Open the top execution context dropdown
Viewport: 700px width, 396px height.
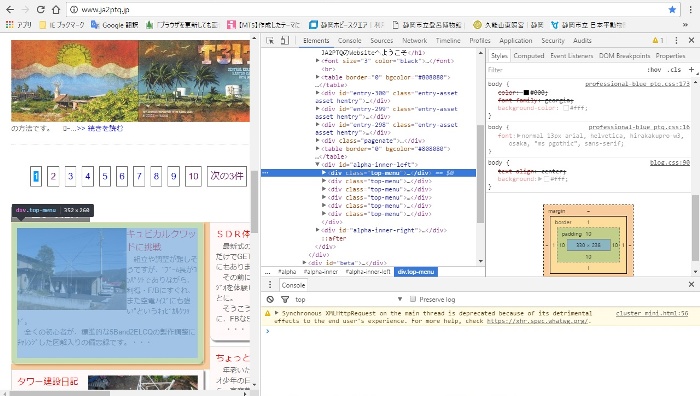pos(348,300)
